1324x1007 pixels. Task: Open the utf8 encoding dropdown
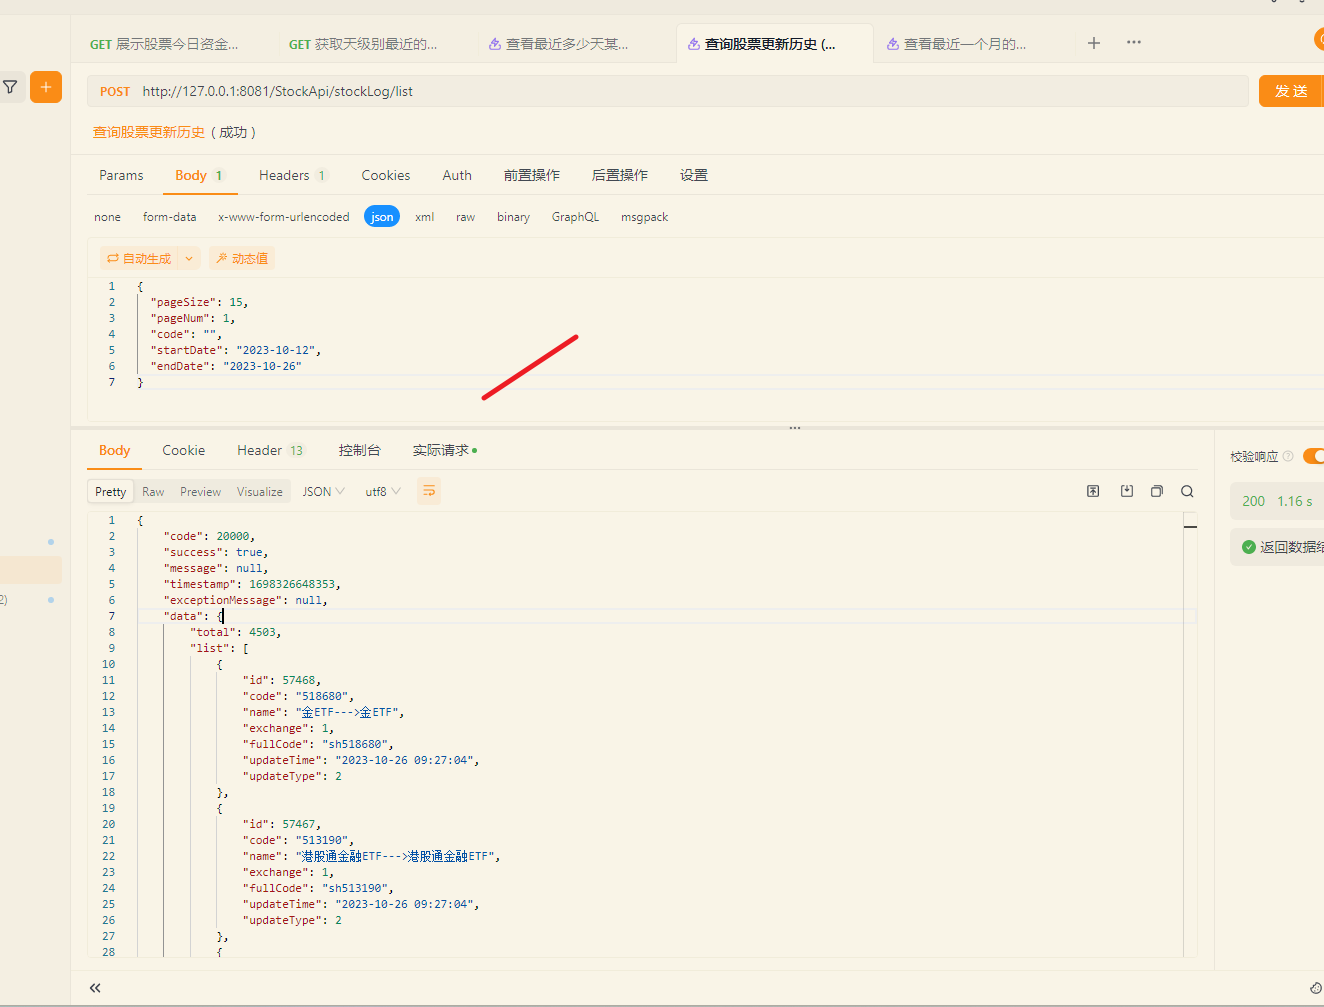coord(383,491)
